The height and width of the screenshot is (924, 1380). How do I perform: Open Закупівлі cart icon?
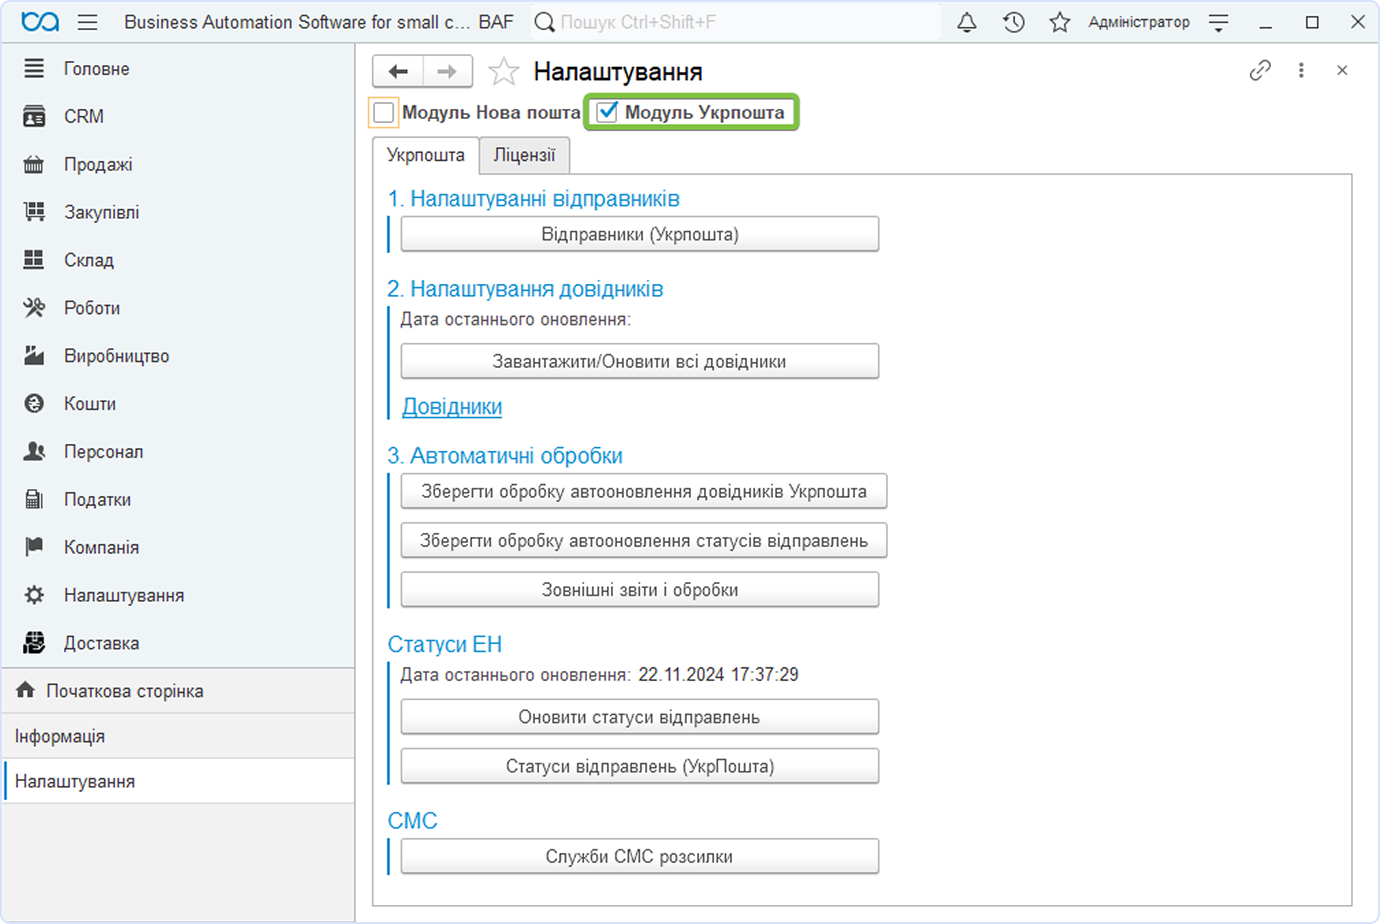click(34, 212)
